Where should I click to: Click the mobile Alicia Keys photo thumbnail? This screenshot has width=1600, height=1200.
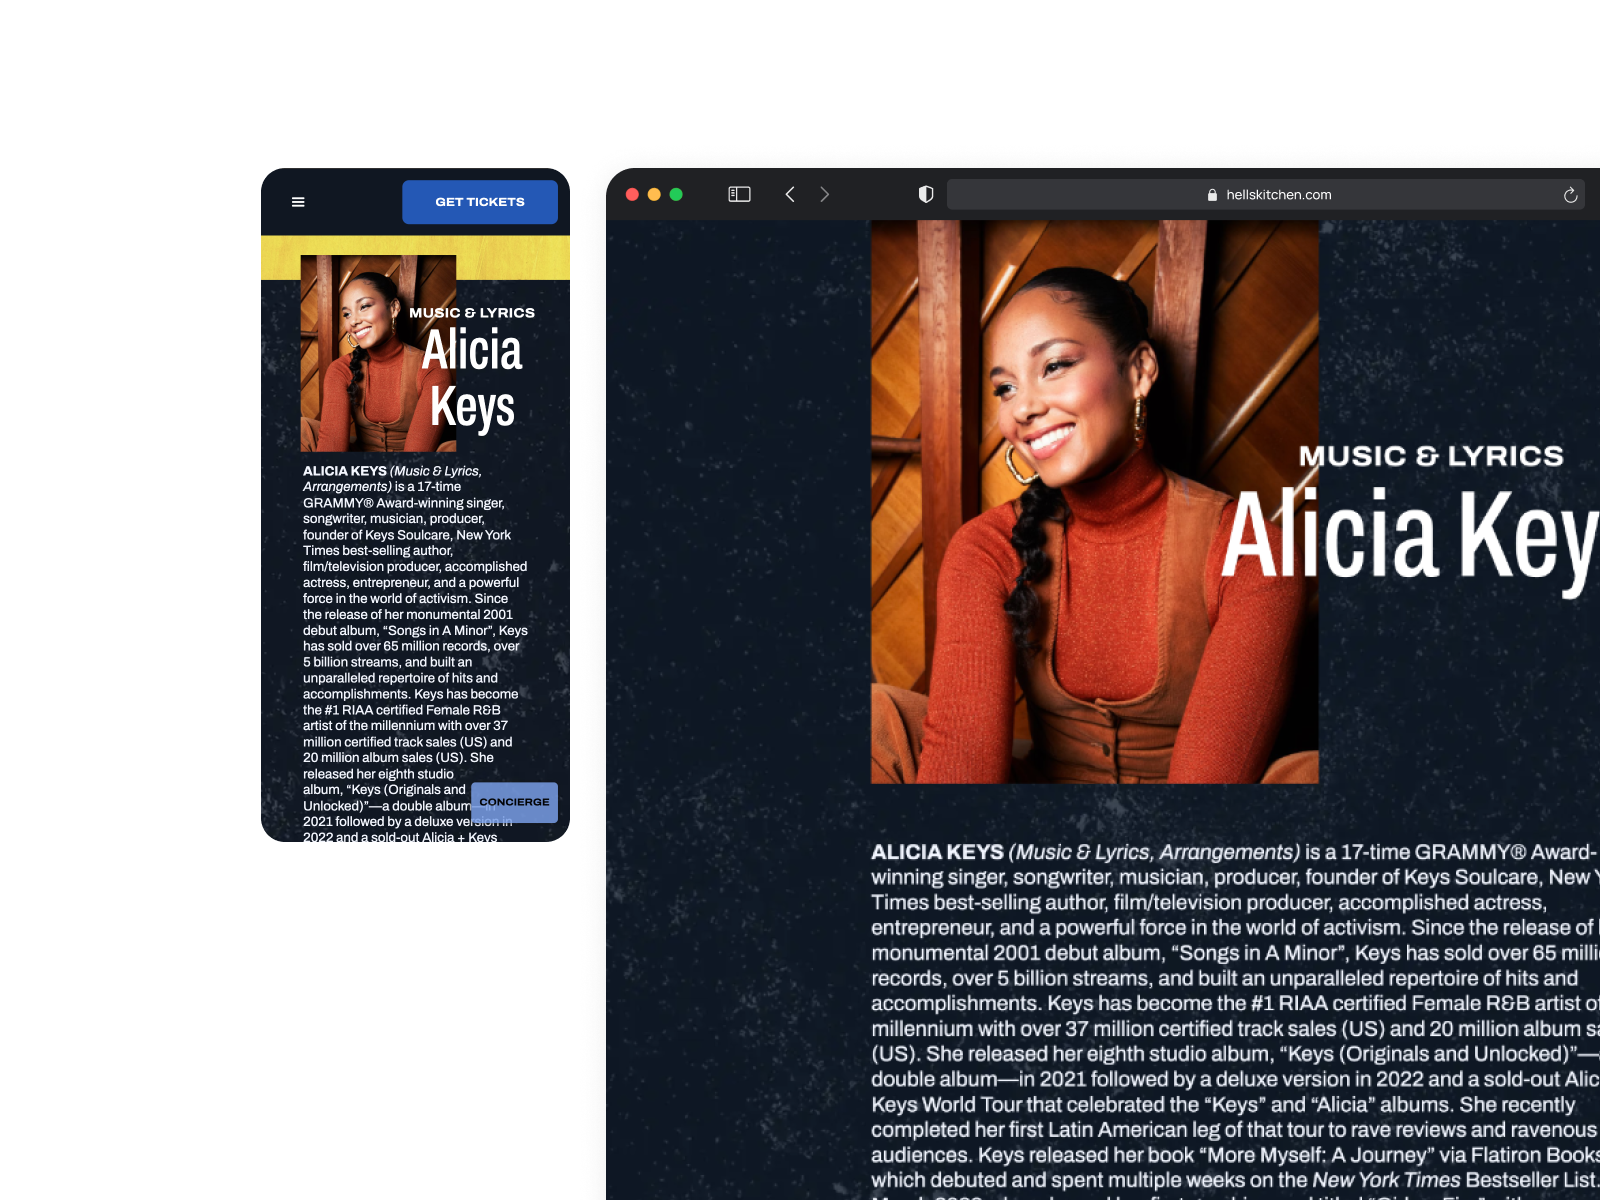[378, 353]
